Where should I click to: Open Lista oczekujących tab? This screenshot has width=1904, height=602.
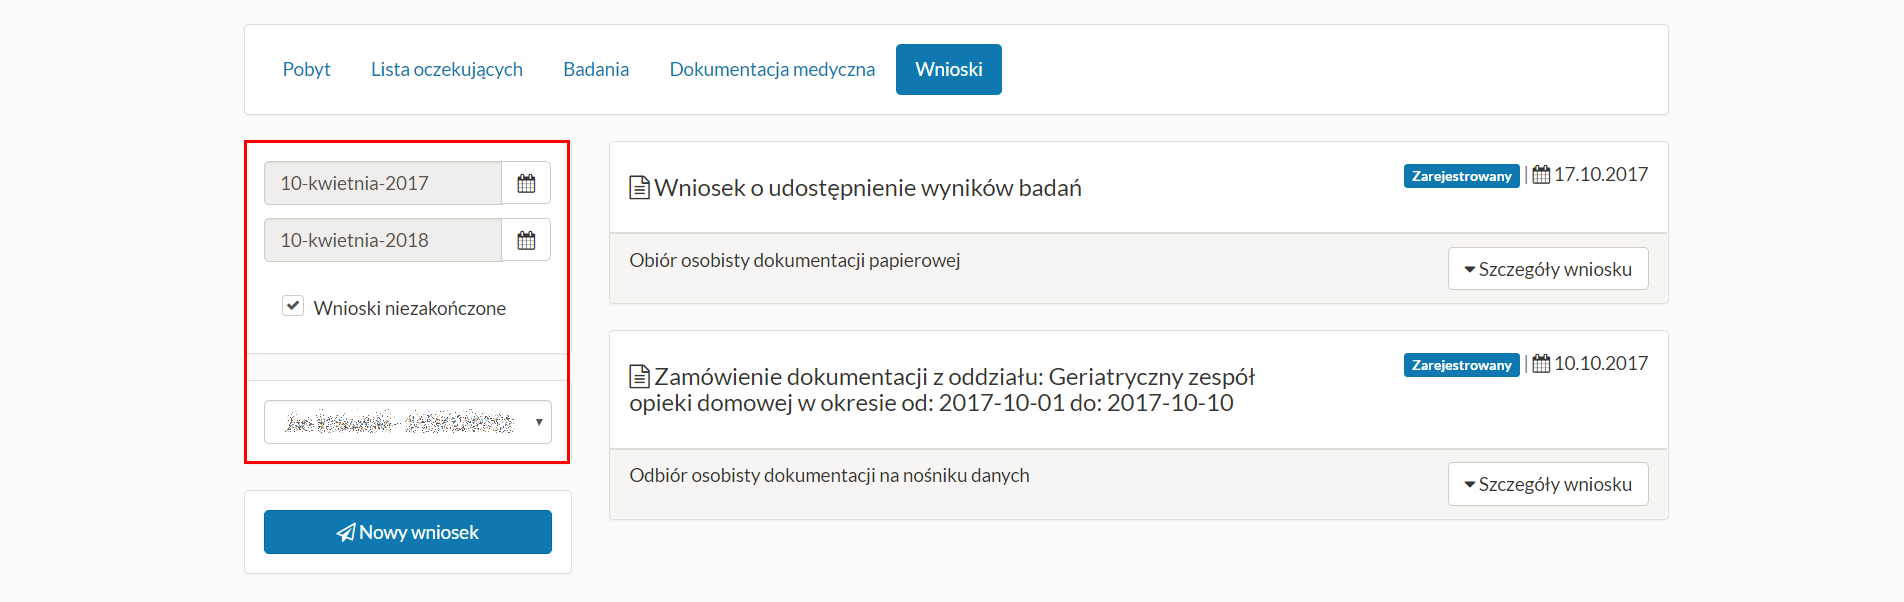[447, 69]
